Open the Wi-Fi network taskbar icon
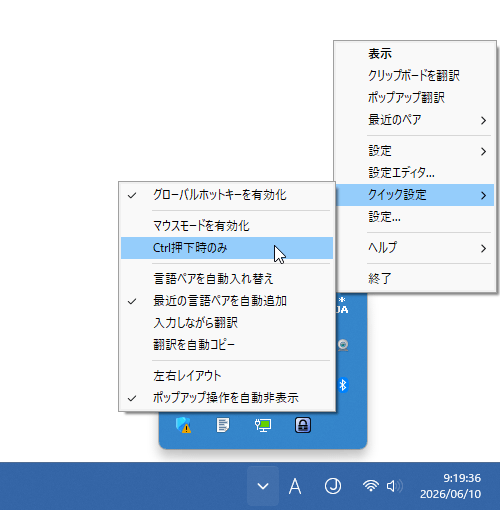Image resolution: width=500 pixels, height=510 pixels. coord(371,486)
